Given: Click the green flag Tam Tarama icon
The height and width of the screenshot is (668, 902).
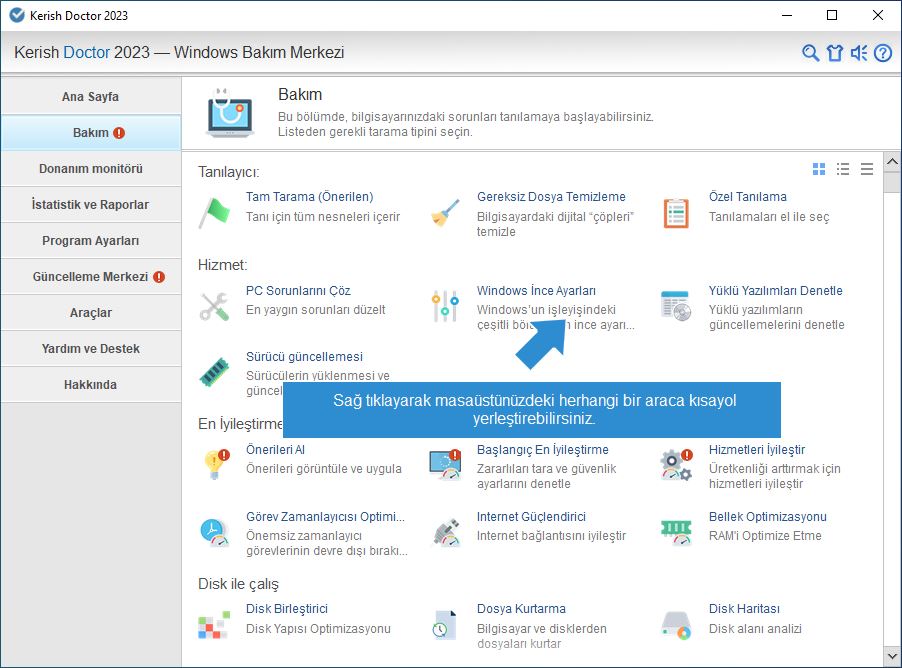Looking at the screenshot, I should [x=215, y=213].
